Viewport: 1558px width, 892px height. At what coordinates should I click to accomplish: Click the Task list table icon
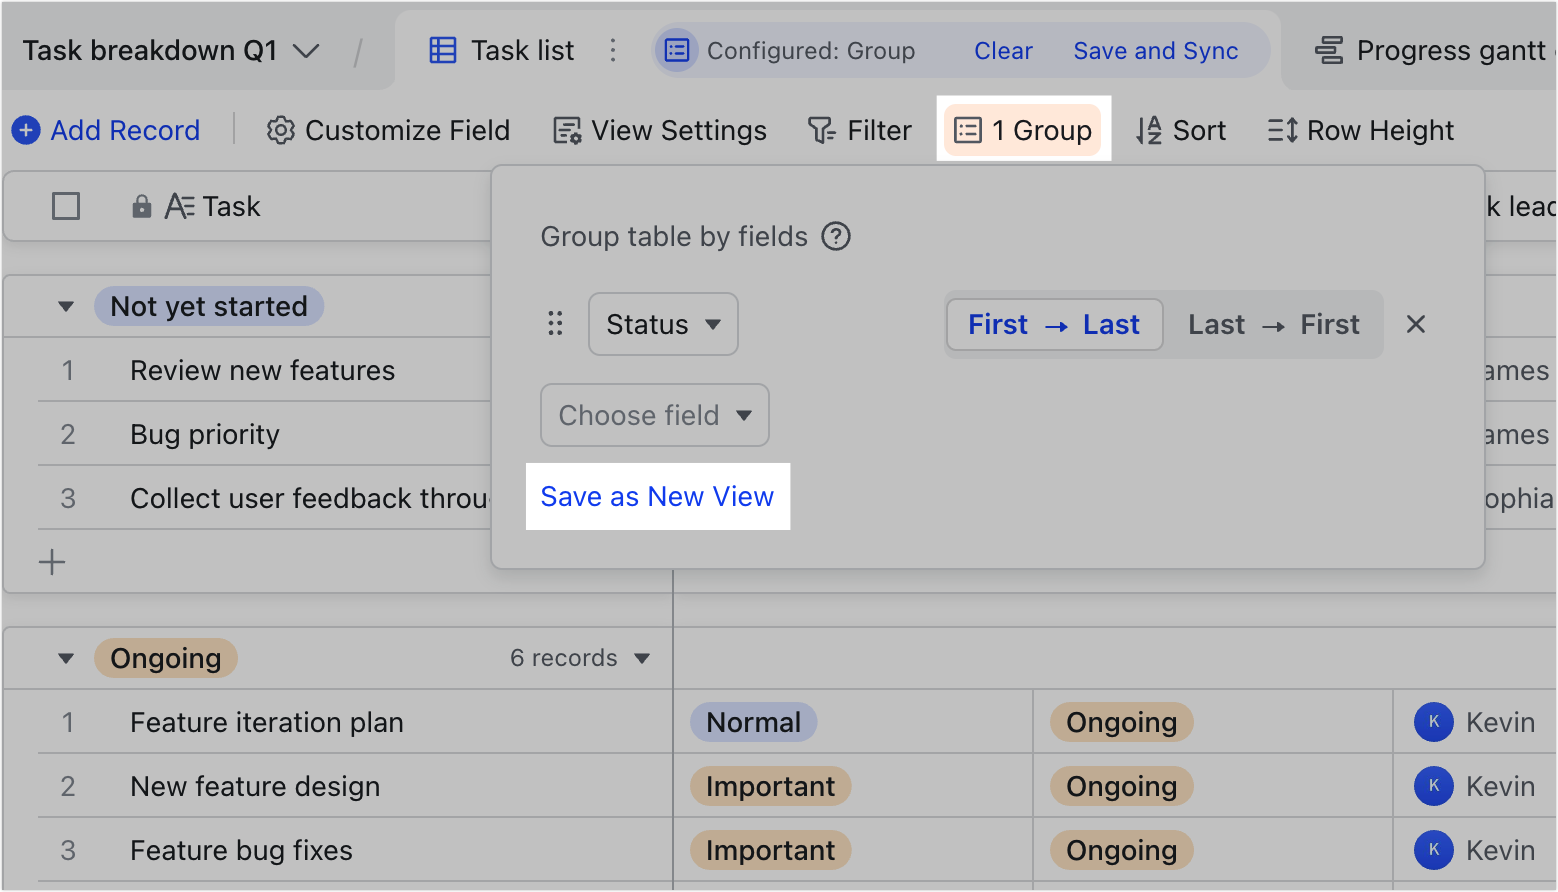pyautogui.click(x=443, y=50)
